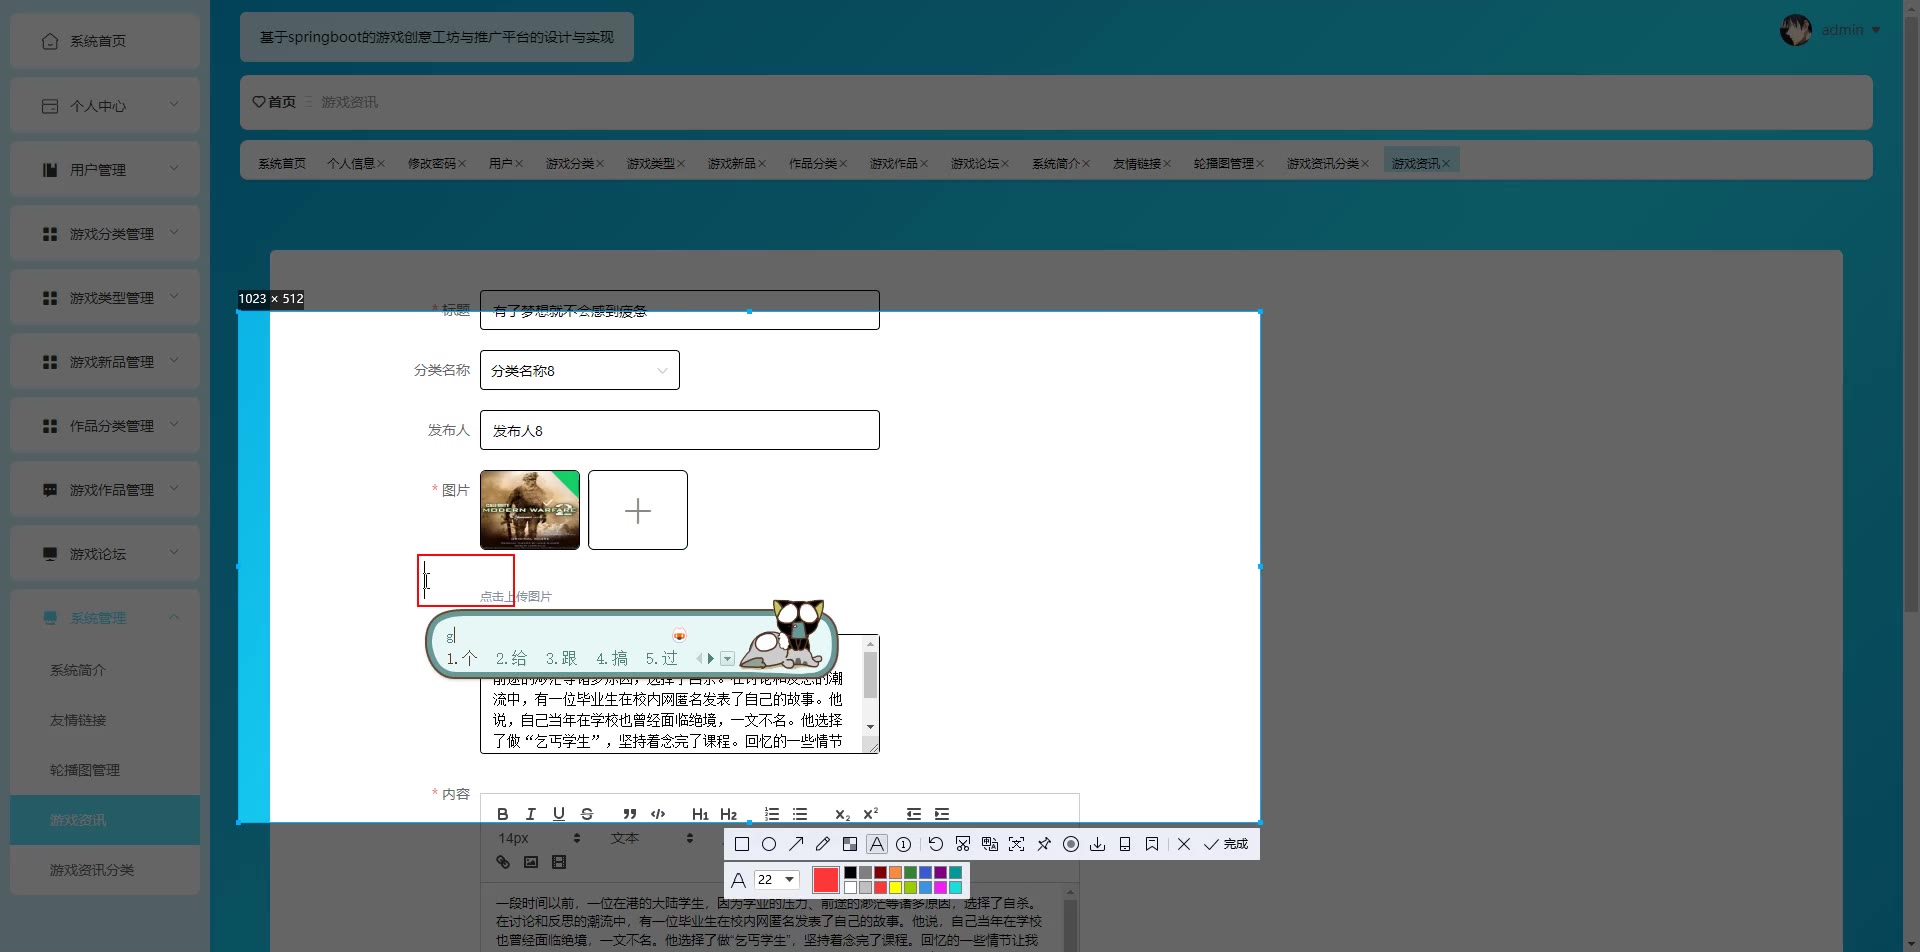
Task: Pick the yellow color swatch
Action: [x=895, y=888]
